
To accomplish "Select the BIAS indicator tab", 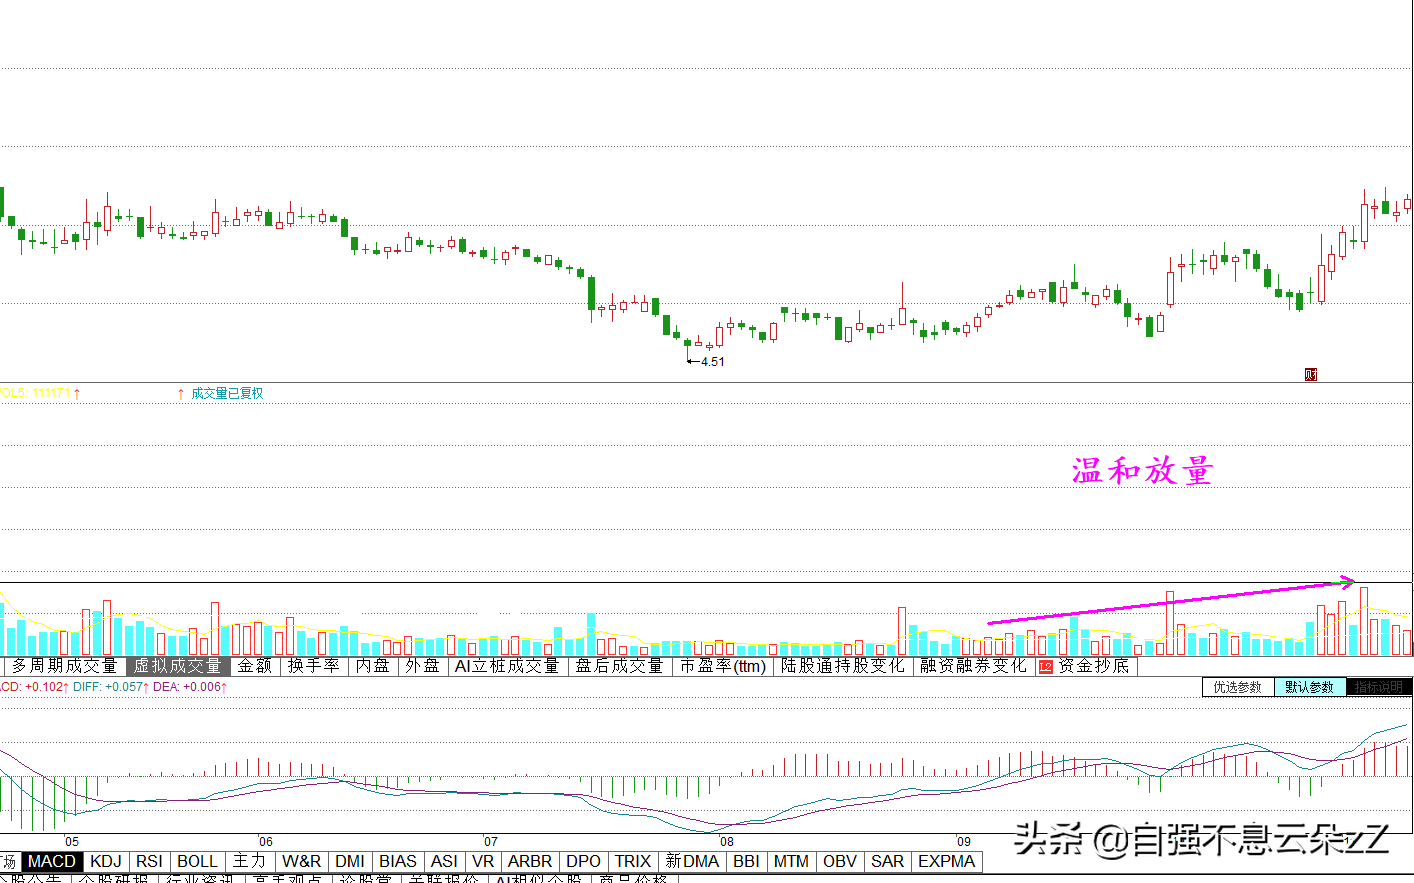I will pos(398,861).
